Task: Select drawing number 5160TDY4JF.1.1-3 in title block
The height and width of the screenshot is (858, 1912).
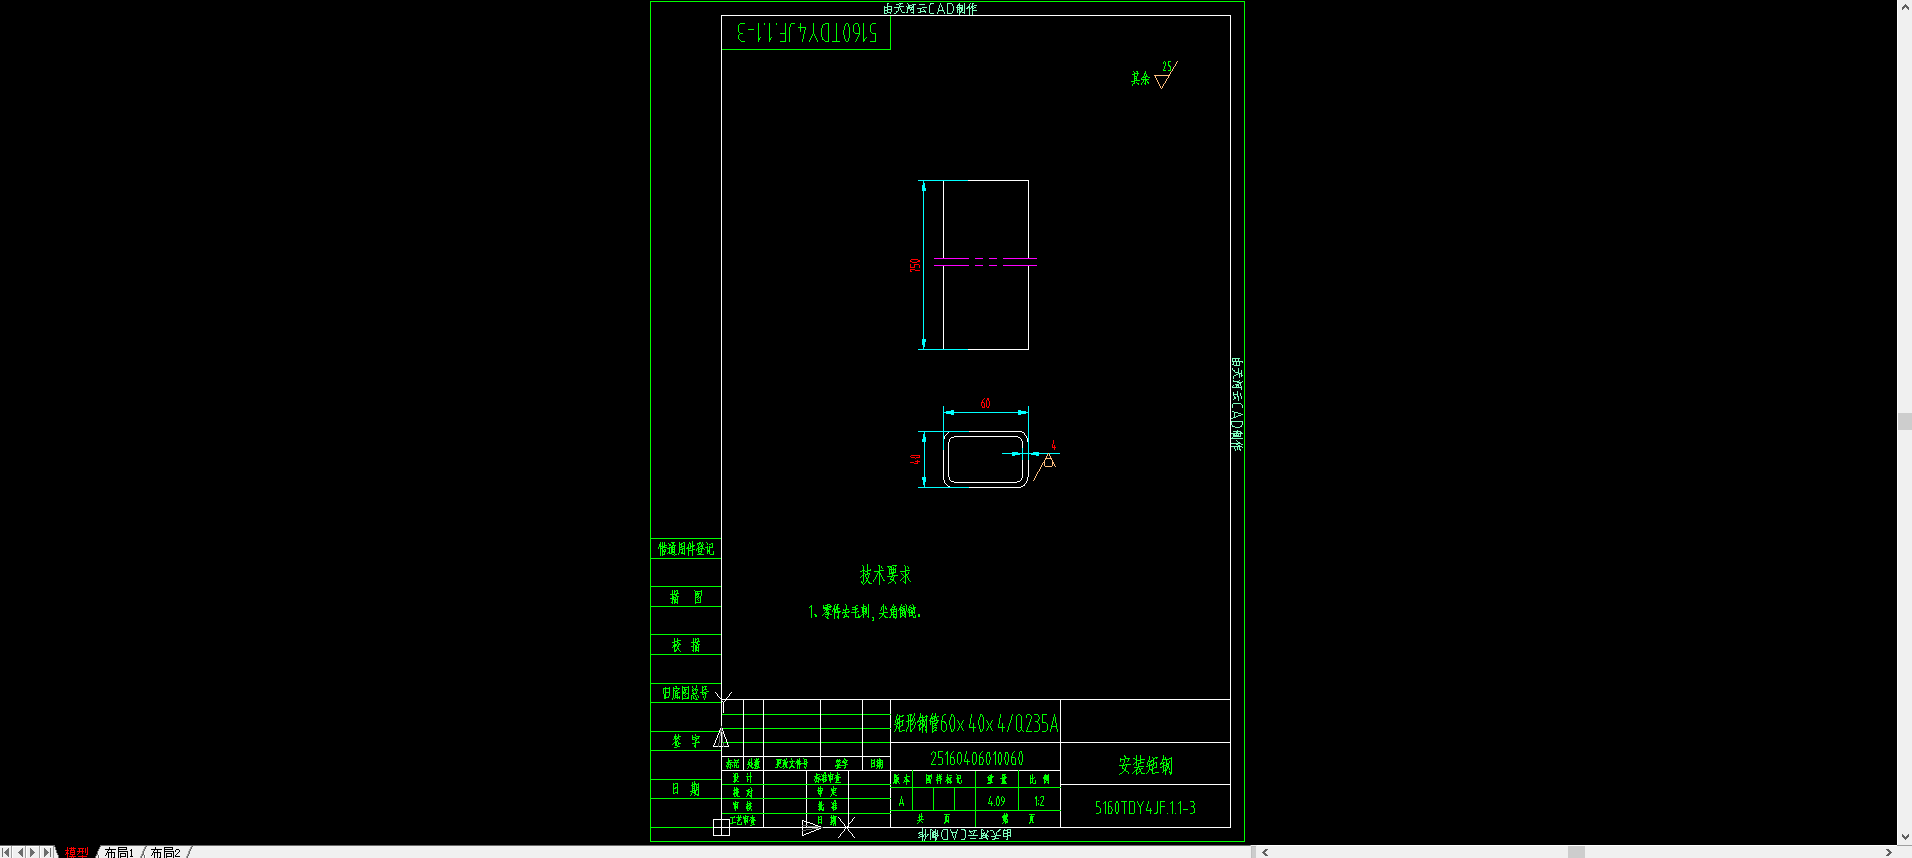Action: (1145, 808)
